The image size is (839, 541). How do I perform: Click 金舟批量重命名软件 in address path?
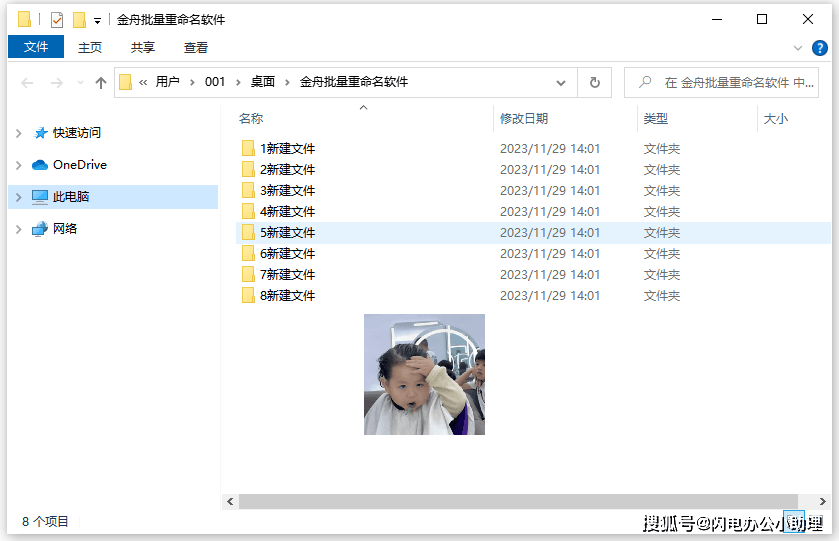point(354,82)
